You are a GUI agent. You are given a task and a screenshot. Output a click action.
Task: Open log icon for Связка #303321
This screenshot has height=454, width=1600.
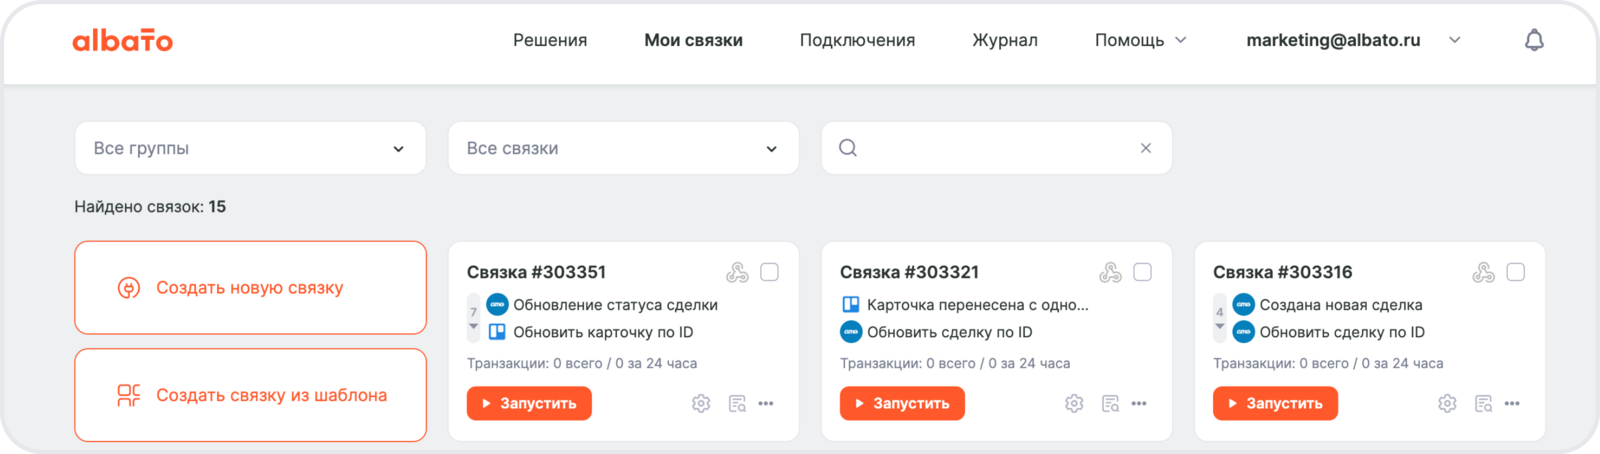(x=1110, y=404)
